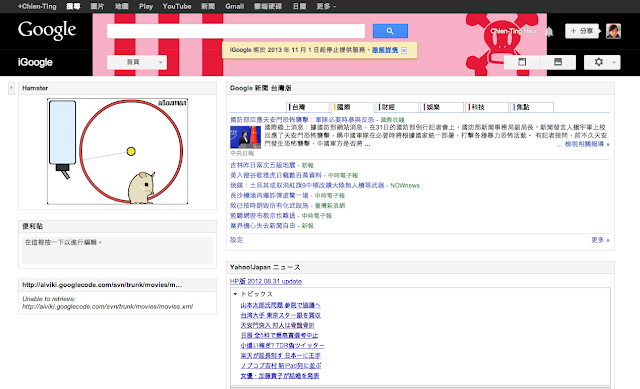Click the Chien-Ting Hsu name text
Screen dimensions: 640x389
point(513,31)
